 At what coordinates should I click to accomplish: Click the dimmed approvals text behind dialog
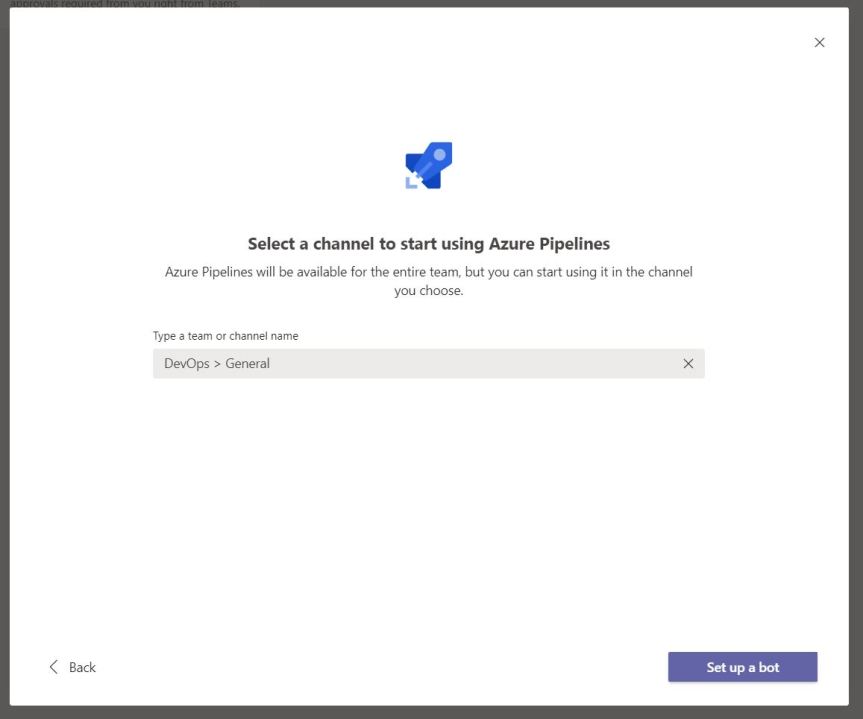(125, 3)
